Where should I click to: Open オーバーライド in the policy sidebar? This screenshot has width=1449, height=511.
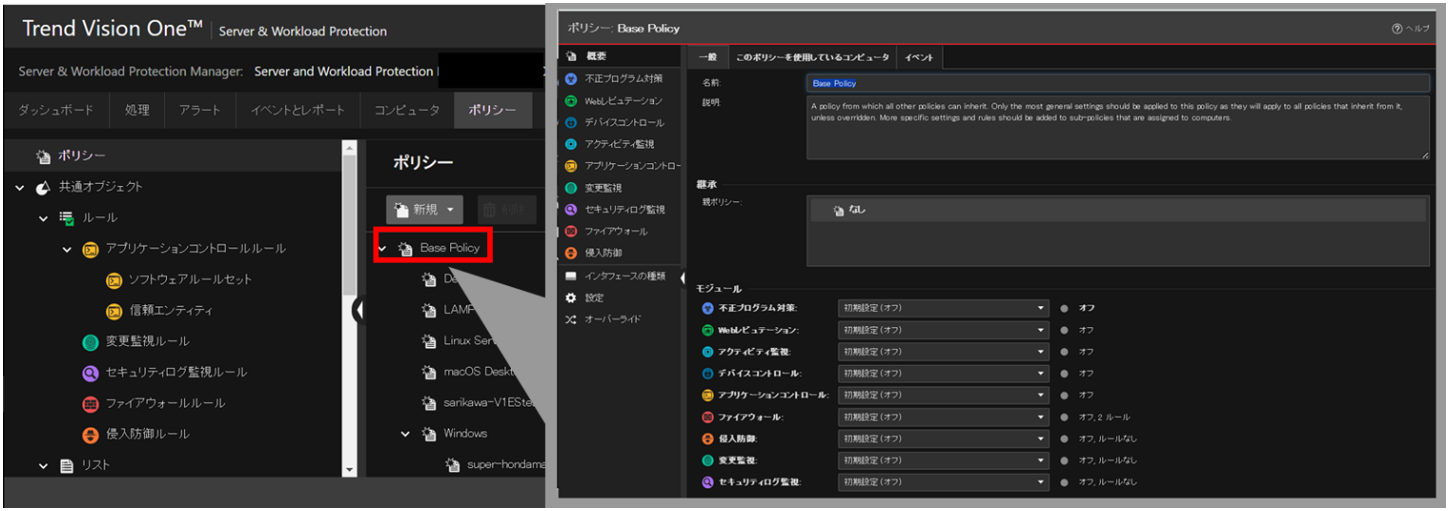click(612, 319)
